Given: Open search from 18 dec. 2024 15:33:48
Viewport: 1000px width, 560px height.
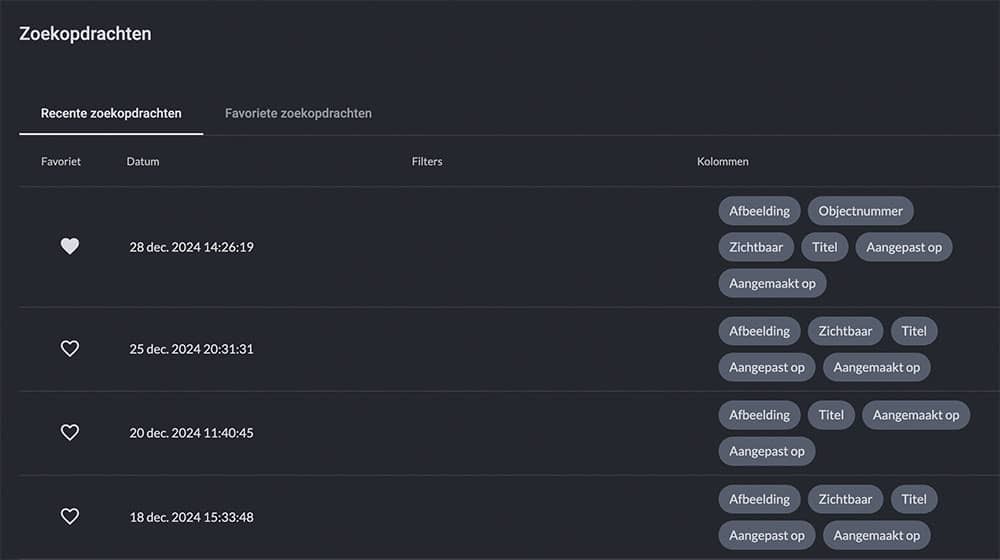Looking at the screenshot, I should coord(191,517).
